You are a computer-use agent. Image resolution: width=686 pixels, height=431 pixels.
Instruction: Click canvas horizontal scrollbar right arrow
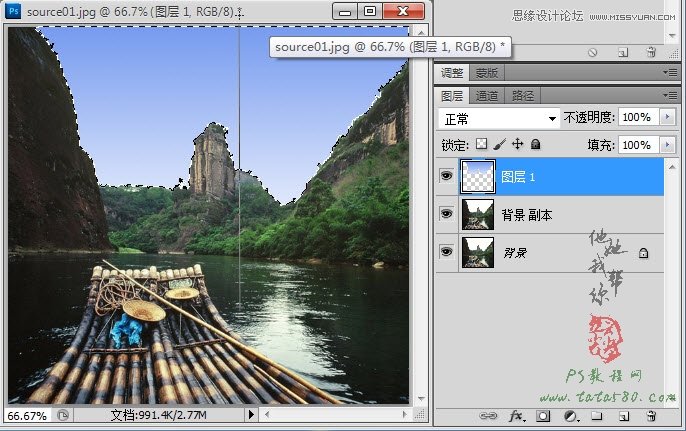[x=404, y=414]
